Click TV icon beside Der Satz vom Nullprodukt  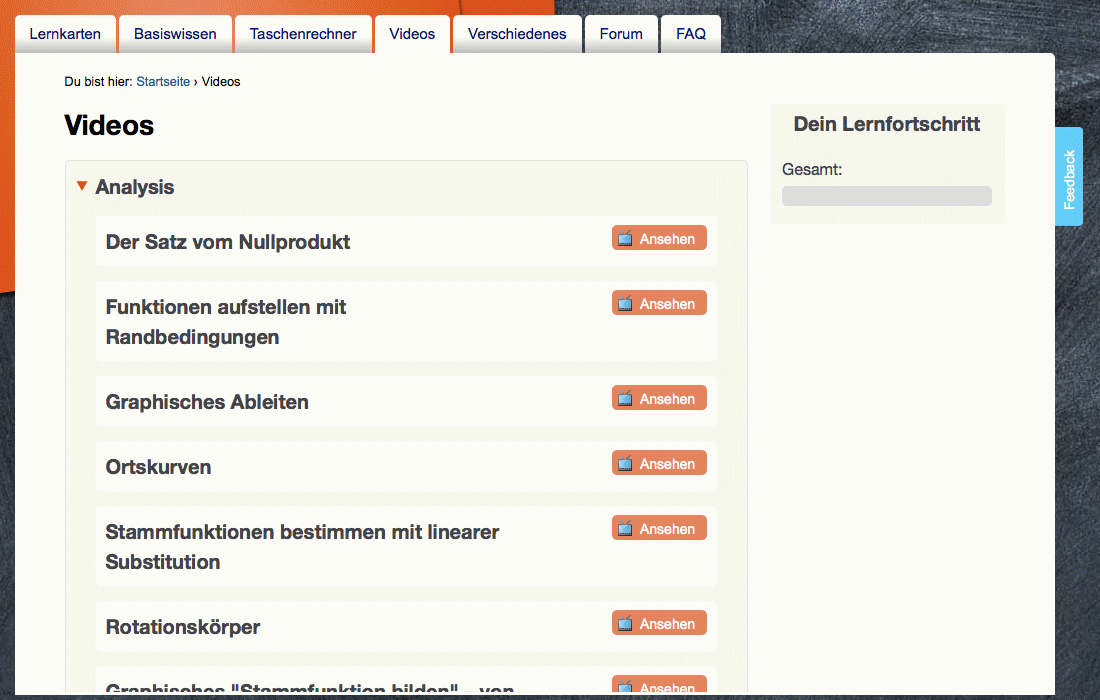(x=625, y=238)
